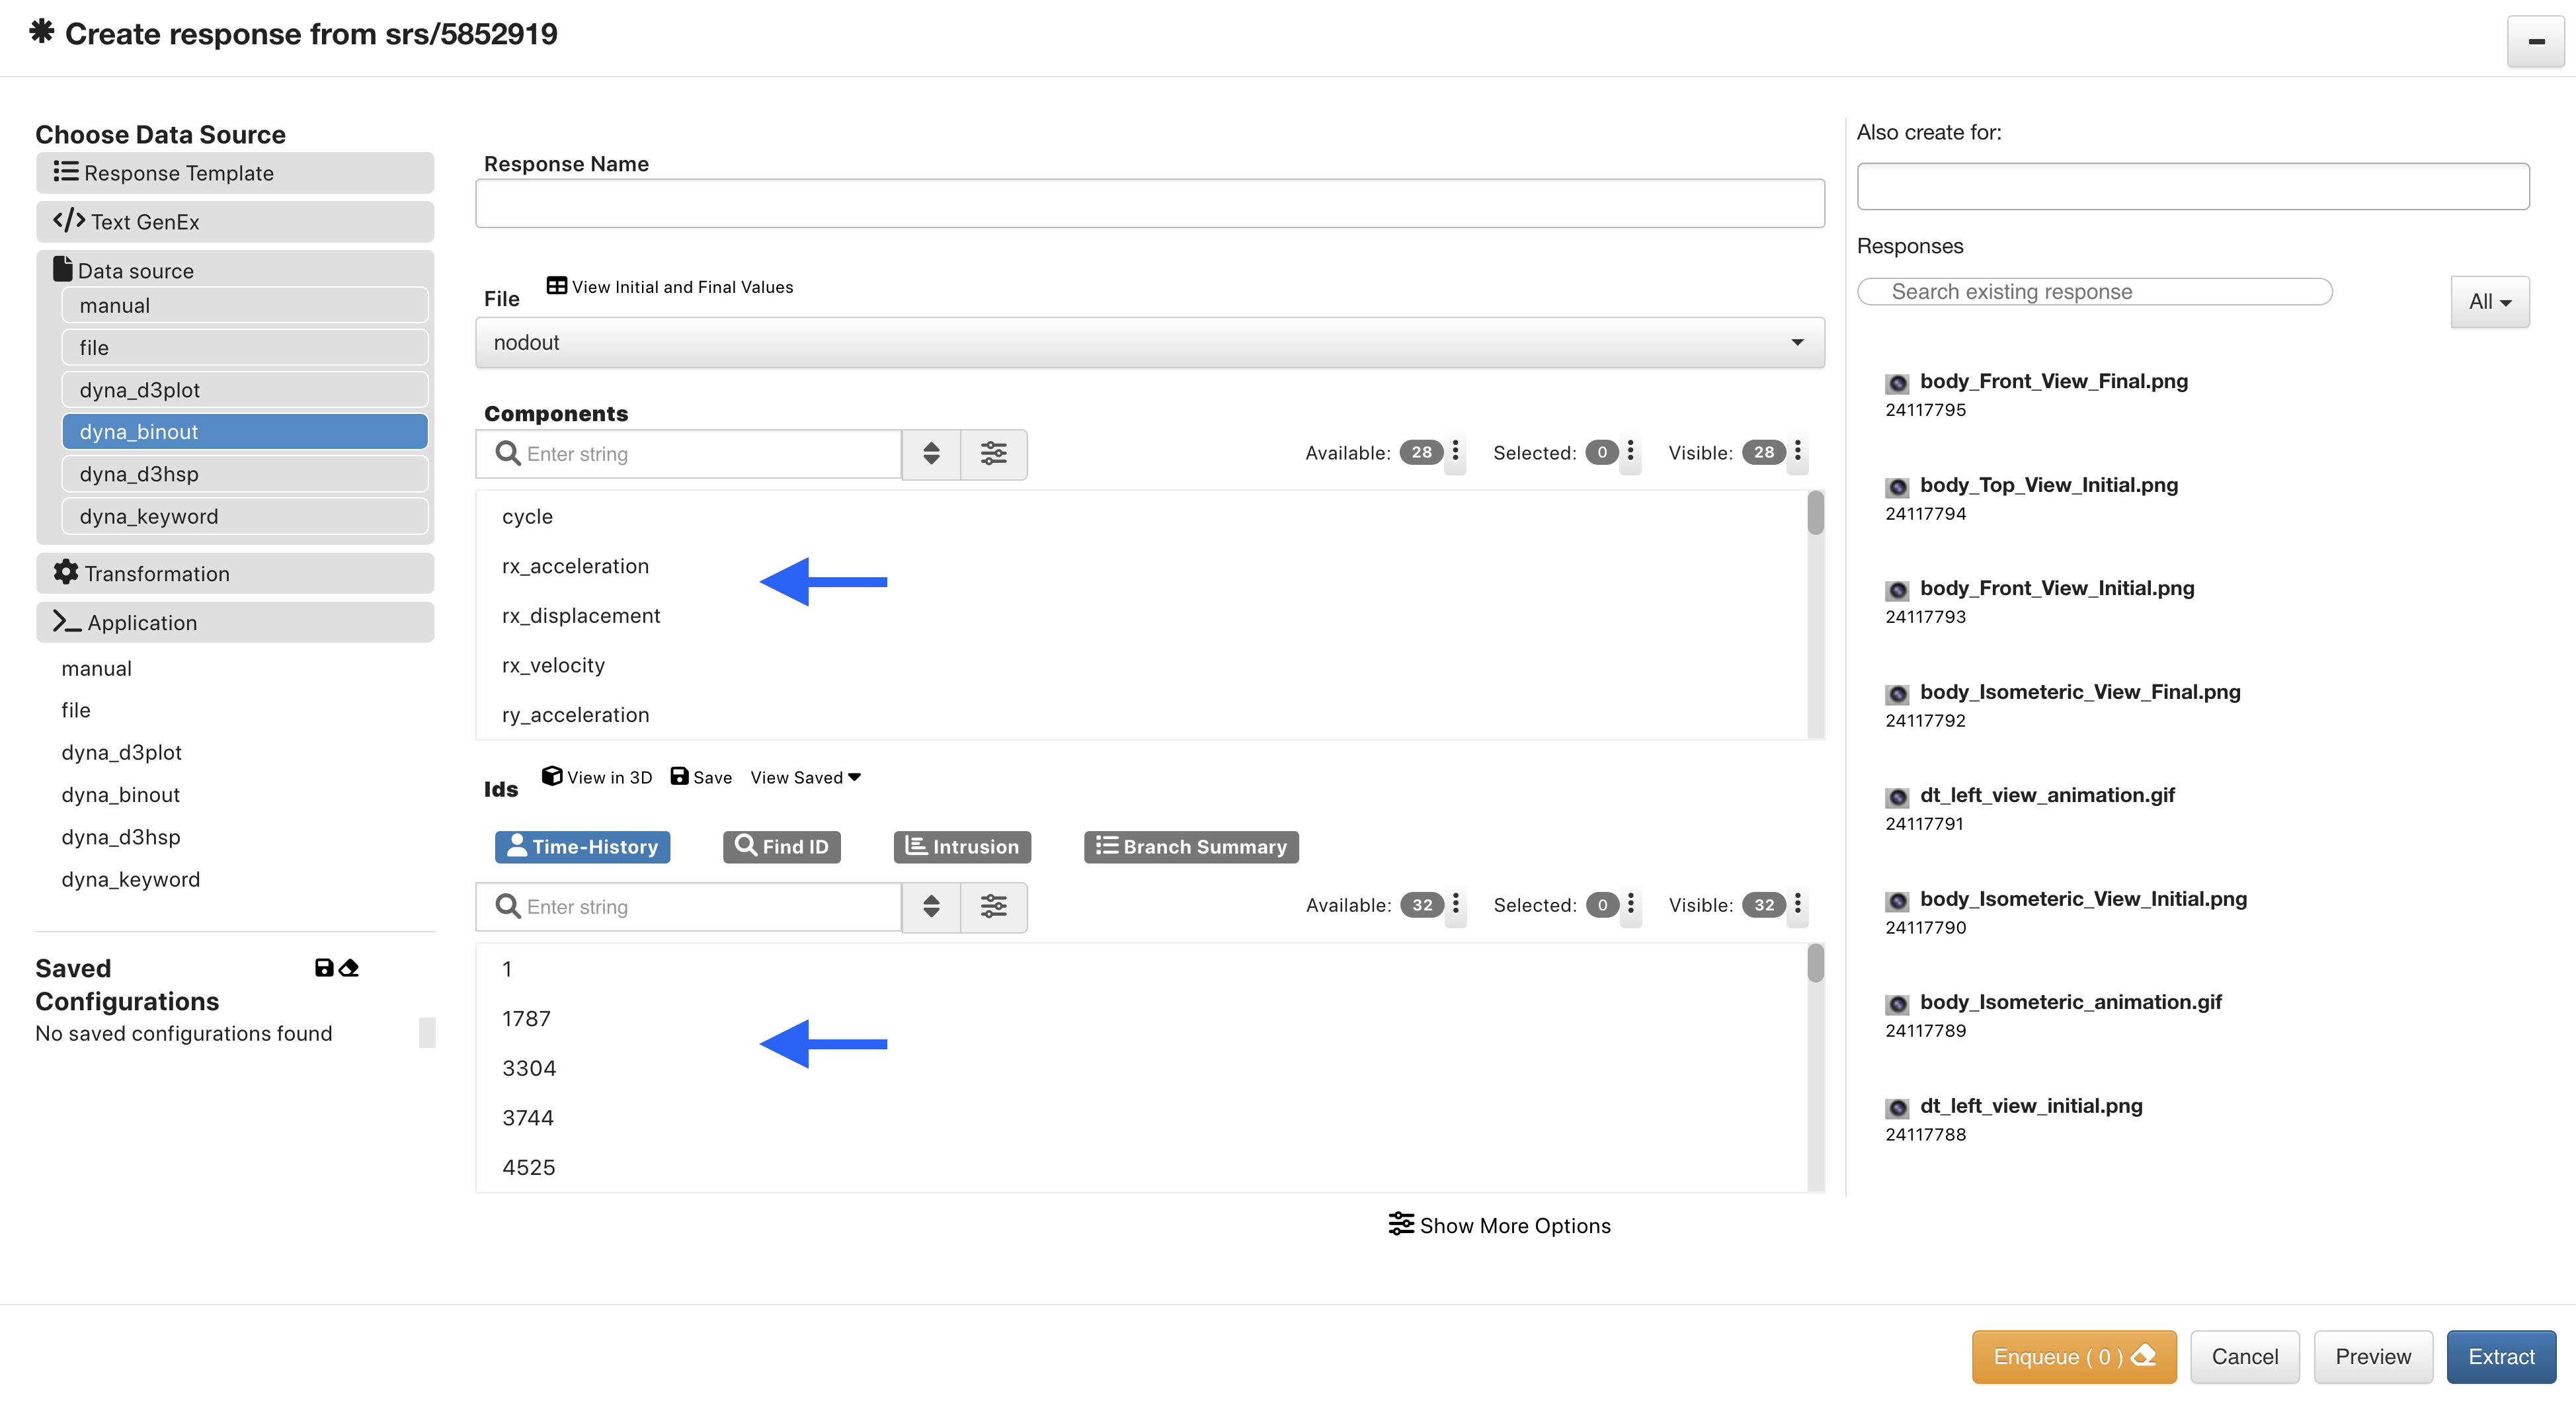Click the Components filter sliders icon
The width and height of the screenshot is (2576, 1407).
(993, 454)
